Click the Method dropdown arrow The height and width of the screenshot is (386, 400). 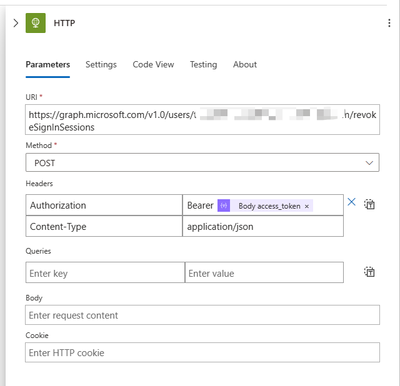click(369, 163)
